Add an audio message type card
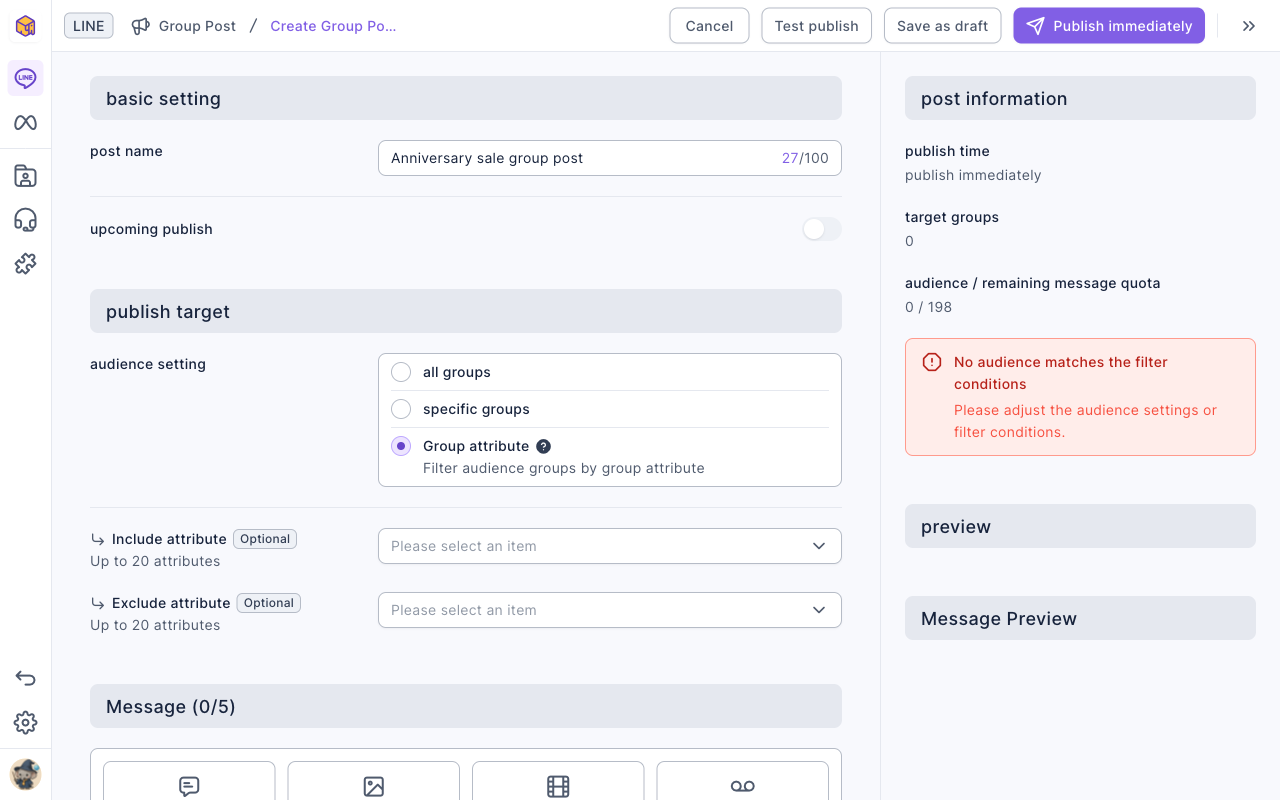The height and width of the screenshot is (800, 1280). (742, 781)
